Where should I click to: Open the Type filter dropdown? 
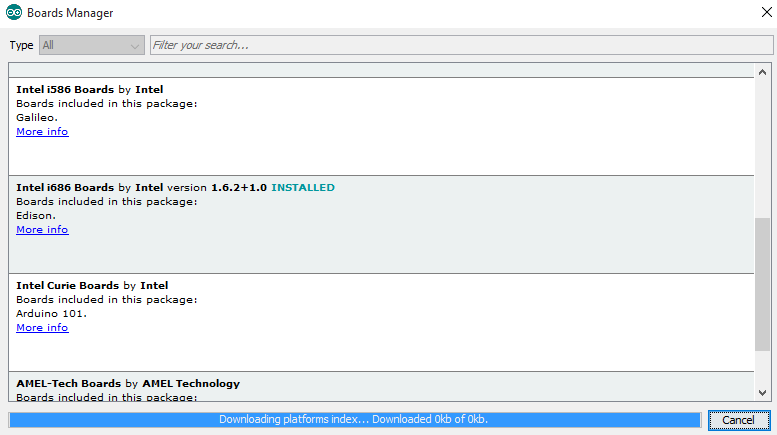click(92, 45)
